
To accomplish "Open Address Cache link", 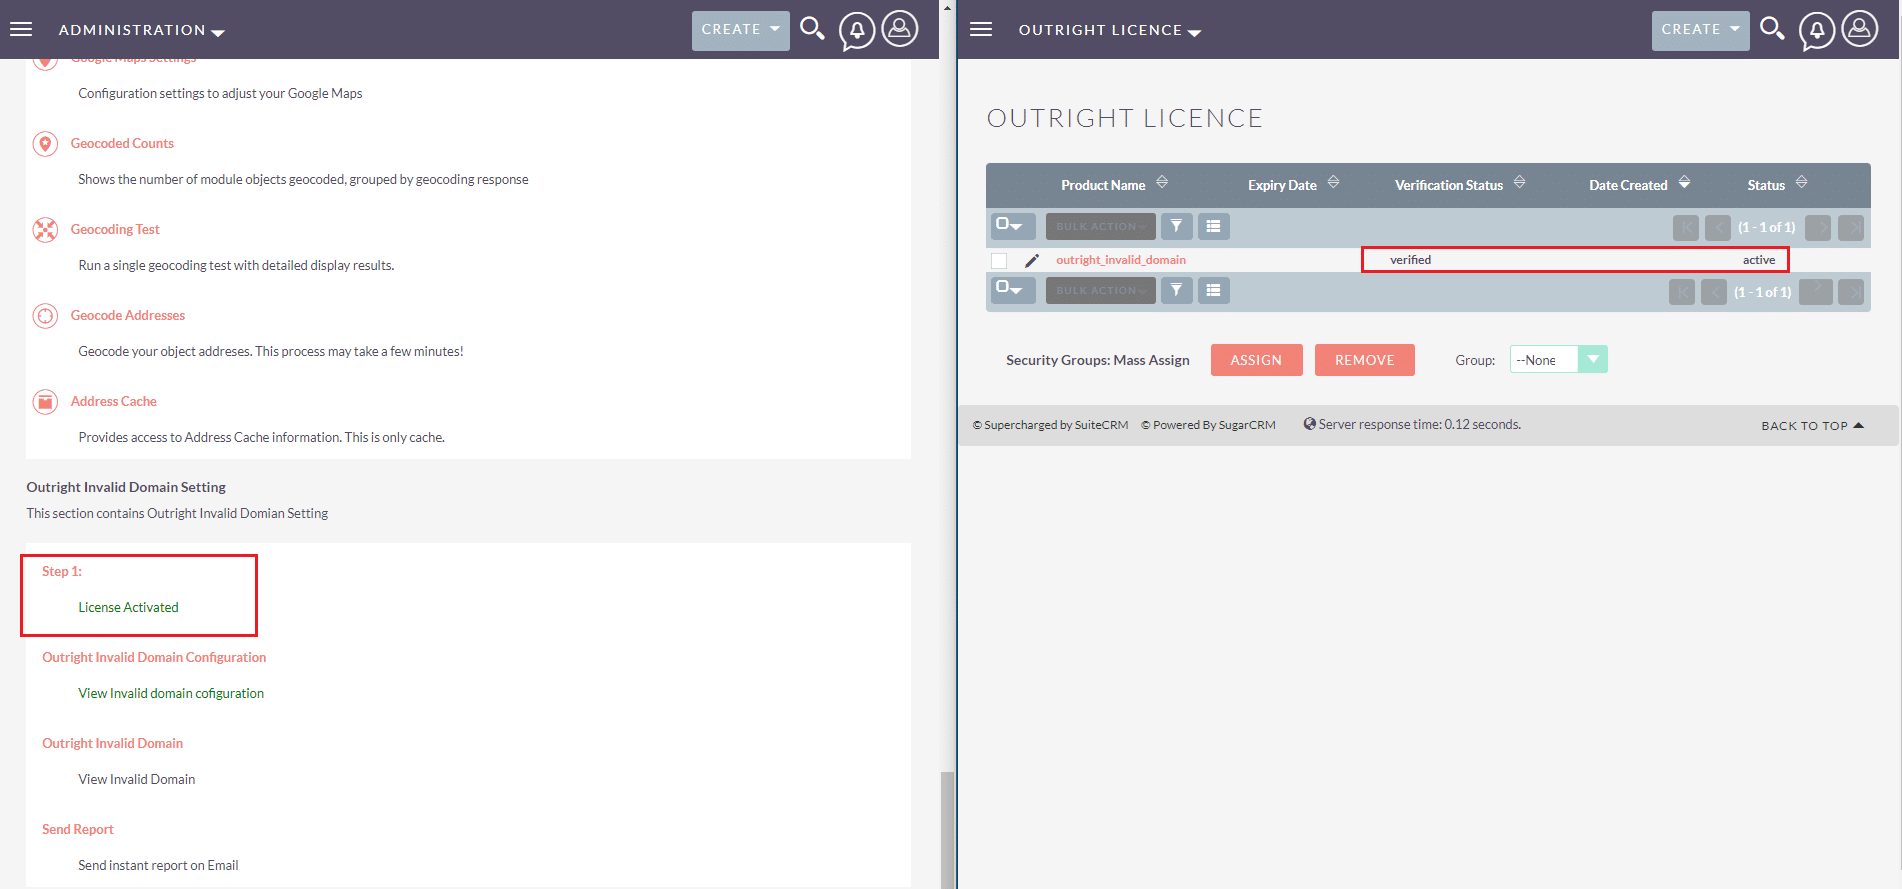I will [114, 402].
